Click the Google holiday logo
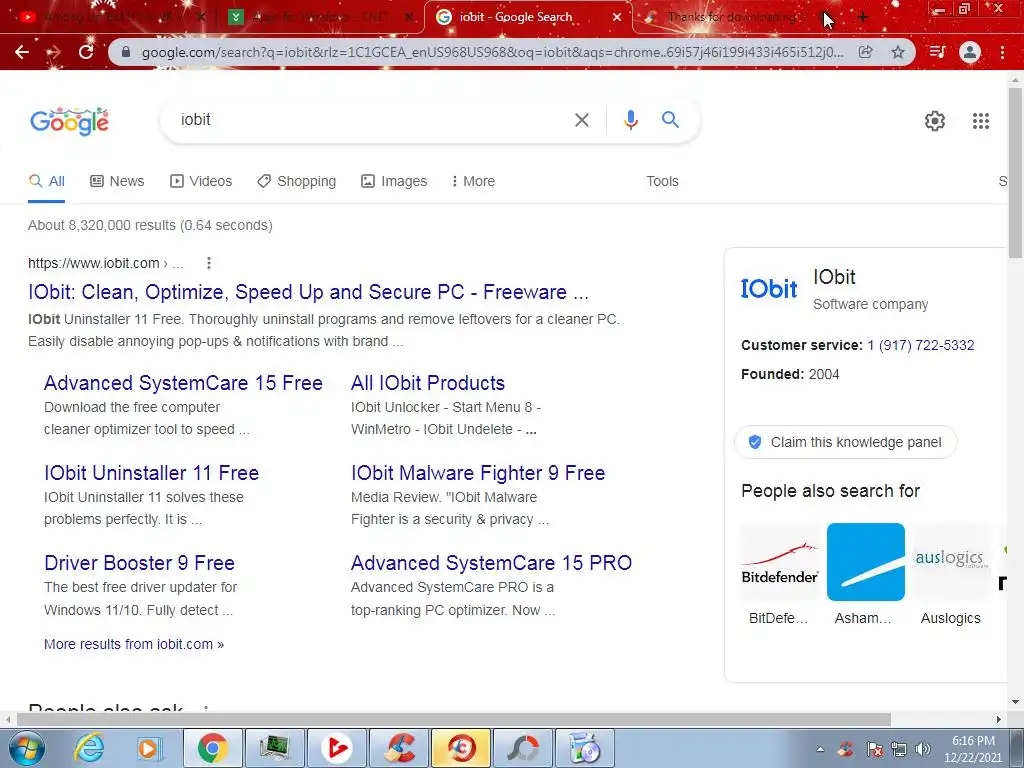Screen dimensions: 1024x768 (x=69, y=121)
